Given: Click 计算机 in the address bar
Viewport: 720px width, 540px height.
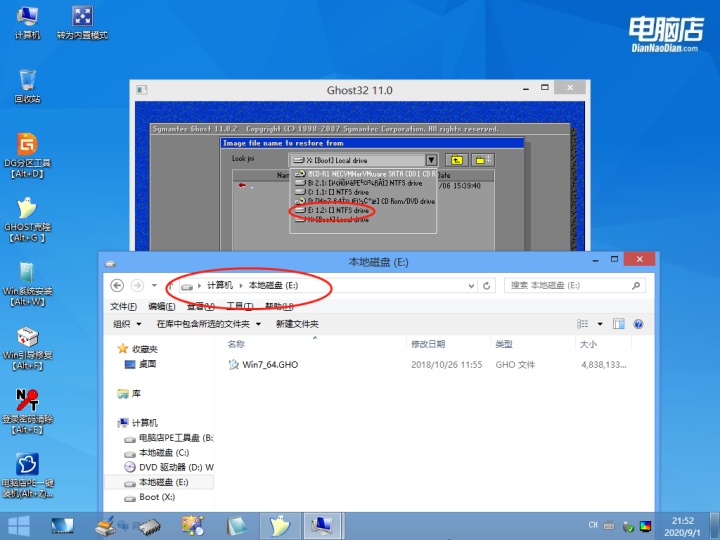Looking at the screenshot, I should (219, 286).
